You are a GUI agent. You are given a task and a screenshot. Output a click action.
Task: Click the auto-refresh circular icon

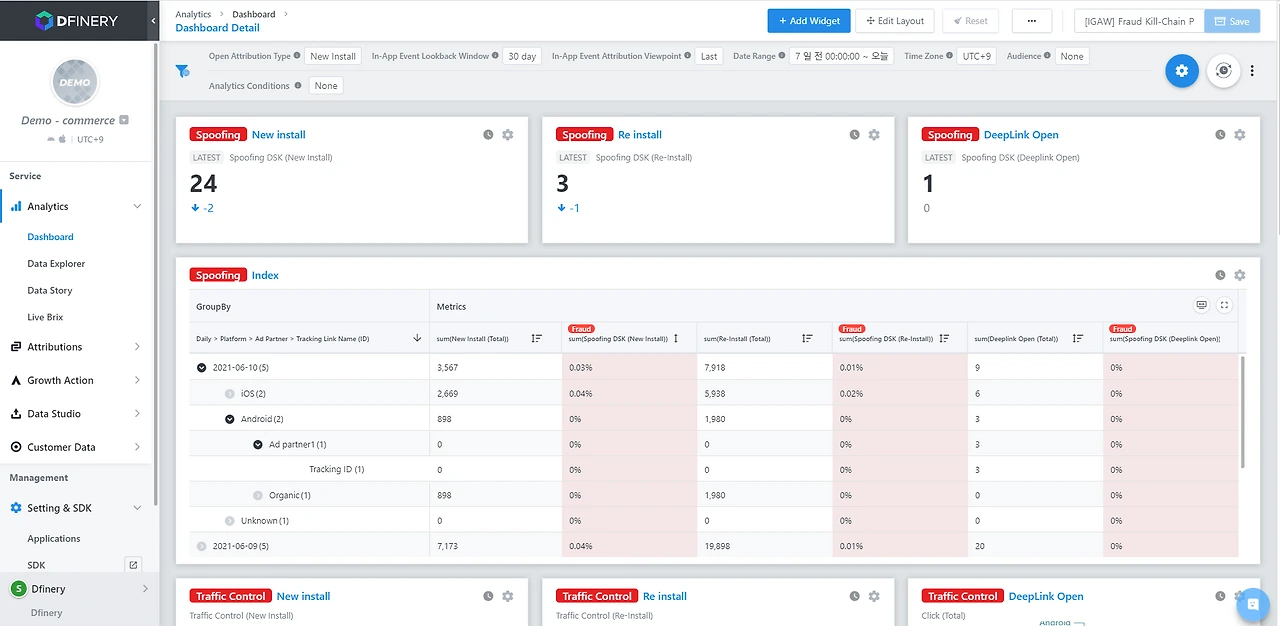tap(1223, 71)
